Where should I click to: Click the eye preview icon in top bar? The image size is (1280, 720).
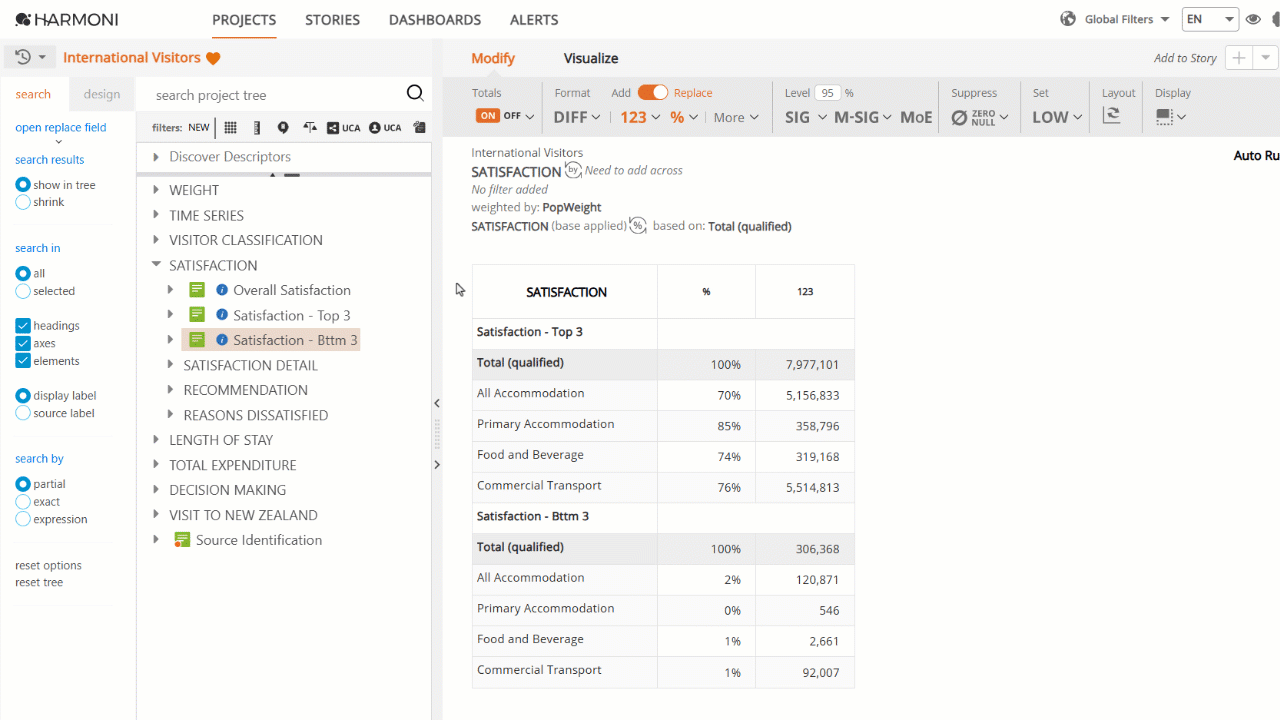(x=1252, y=19)
